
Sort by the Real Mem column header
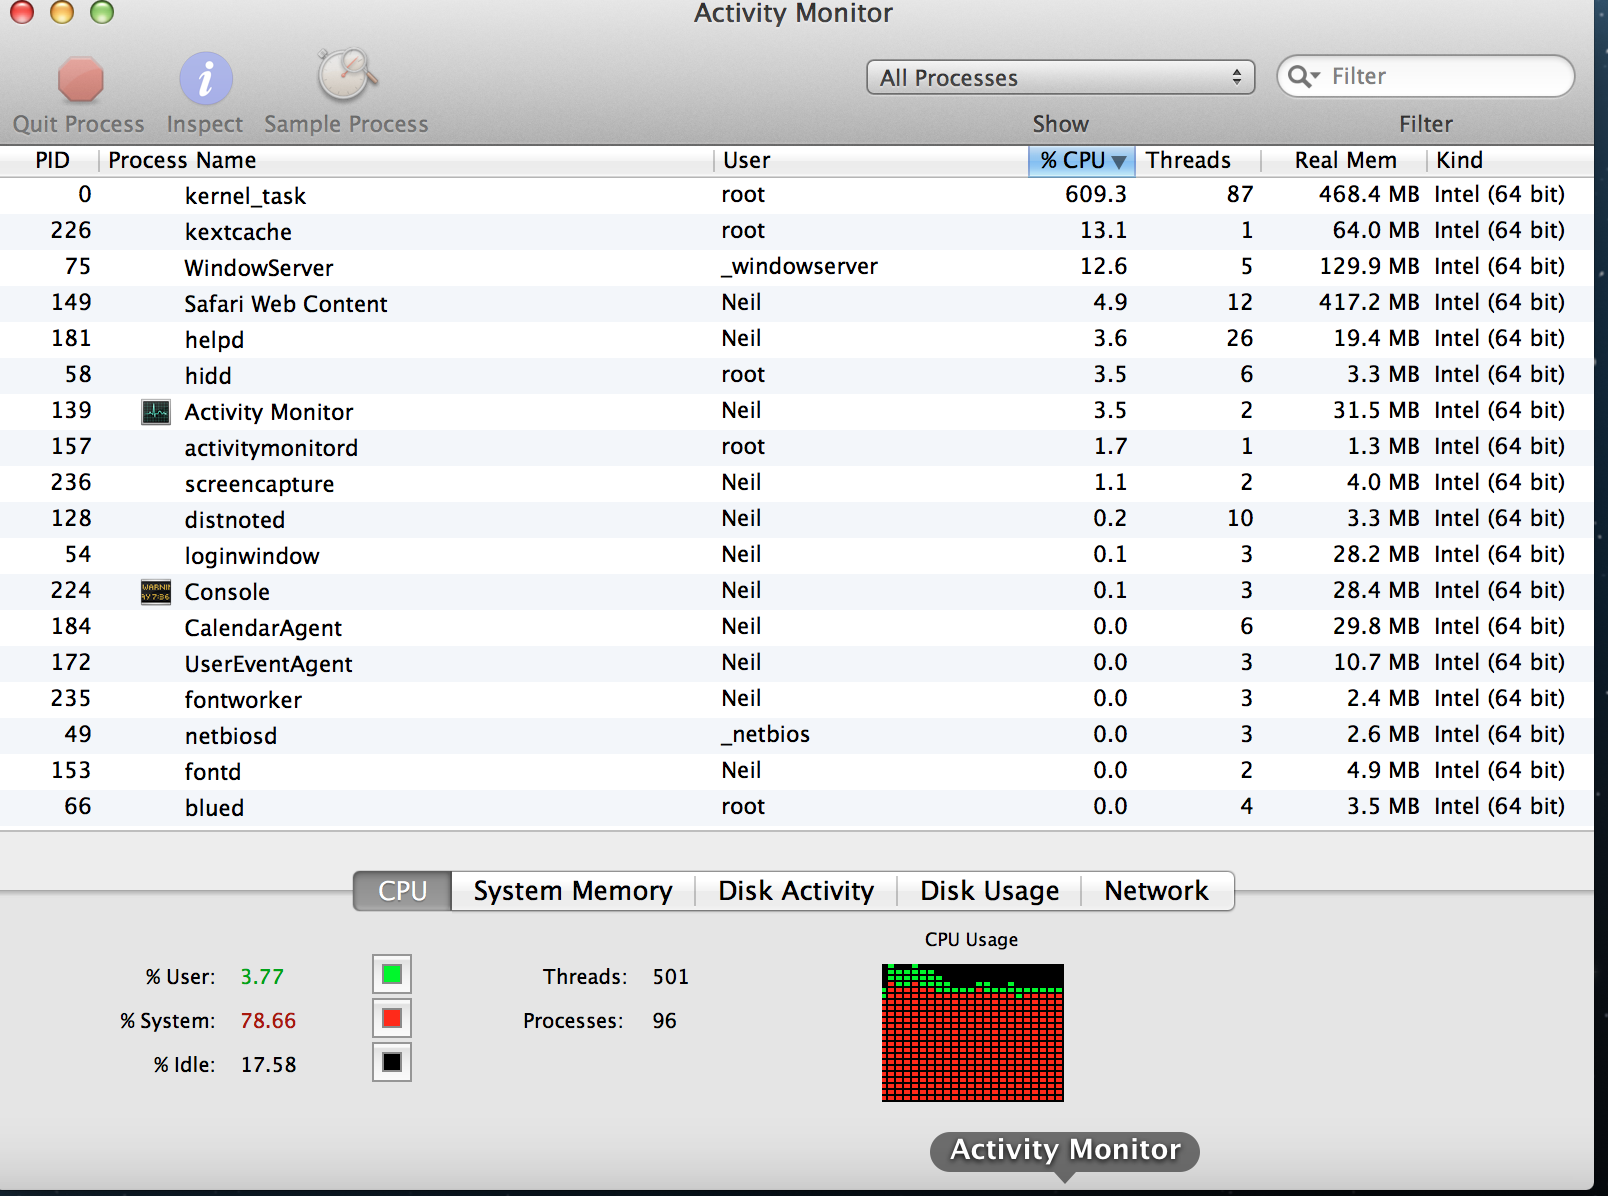[x=1344, y=161]
